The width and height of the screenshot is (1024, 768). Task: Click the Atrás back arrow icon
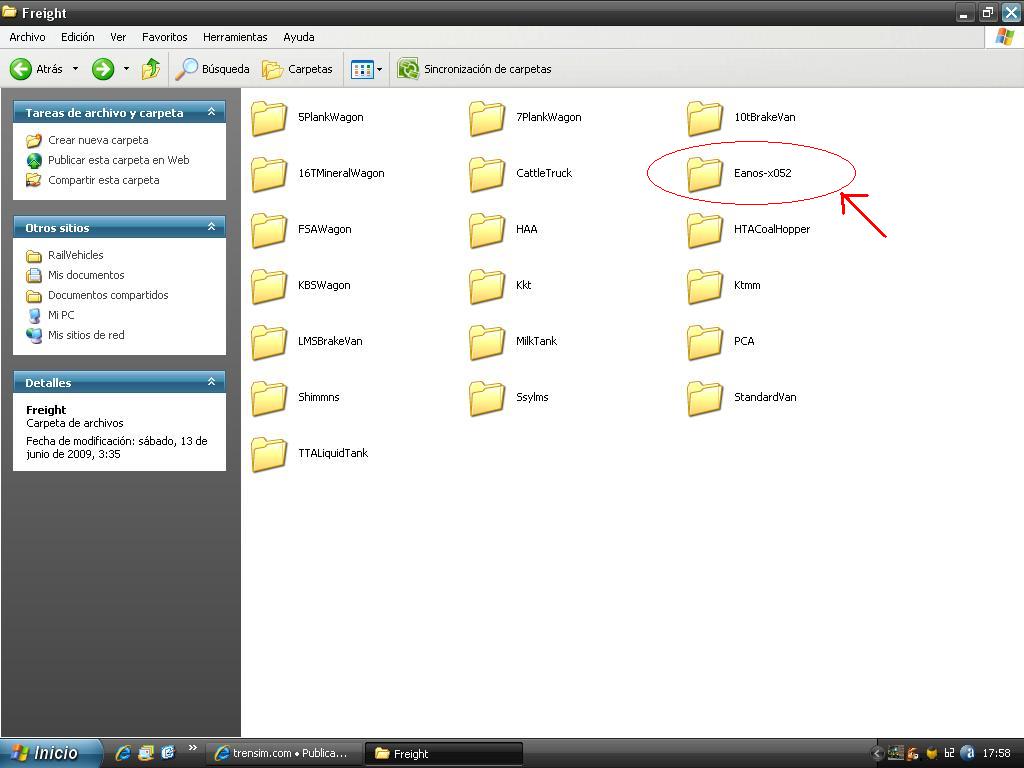click(x=21, y=69)
